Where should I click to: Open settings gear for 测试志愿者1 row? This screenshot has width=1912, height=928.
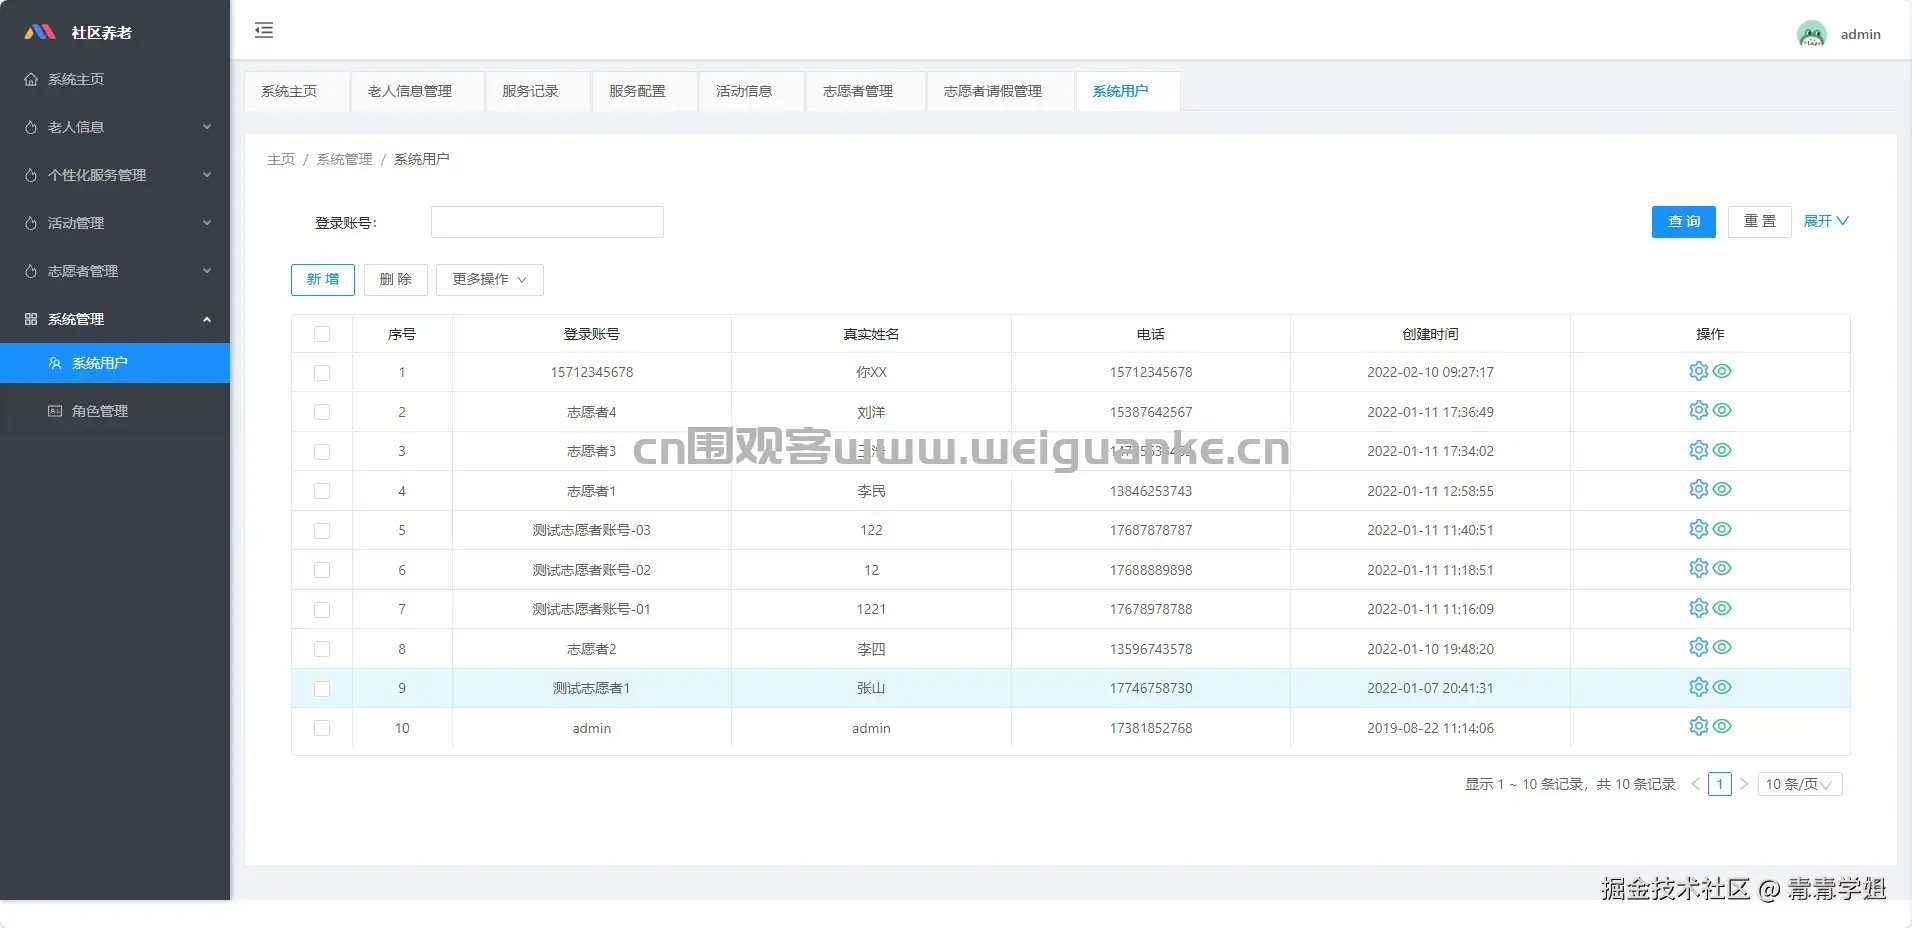[1698, 687]
